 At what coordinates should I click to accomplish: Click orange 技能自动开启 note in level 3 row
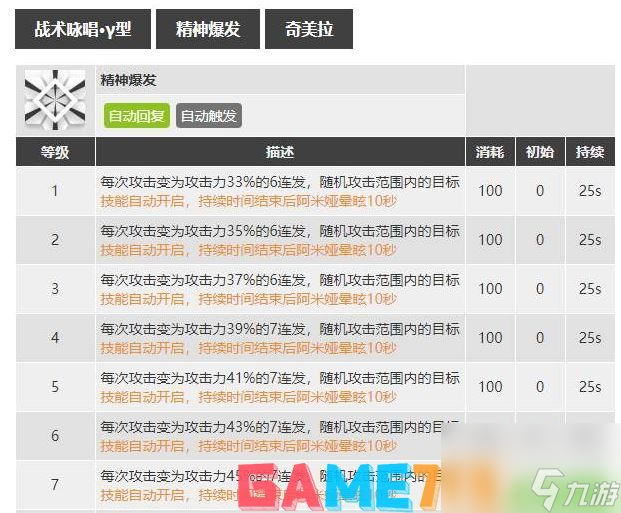248,299
